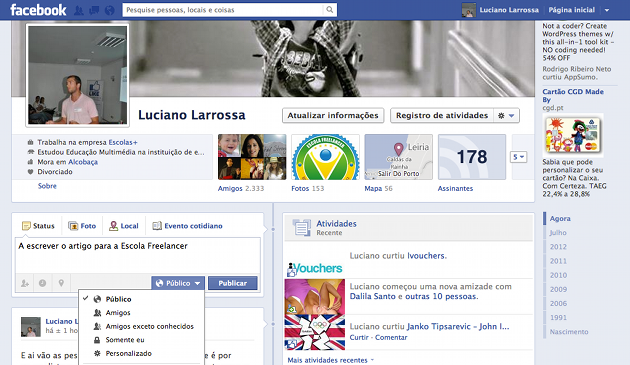Viewport: 630px width, 365px height.
Task: Open account dropdown arrow in top bar
Action: click(x=607, y=10)
